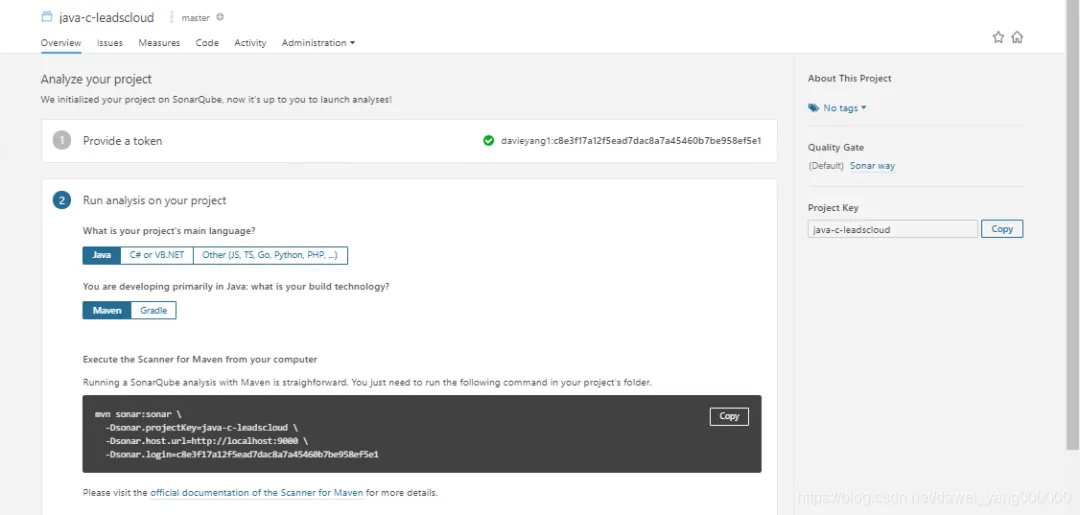The width and height of the screenshot is (1080, 515).
Task: Click the tag icon beside No tags
Action: pos(813,108)
